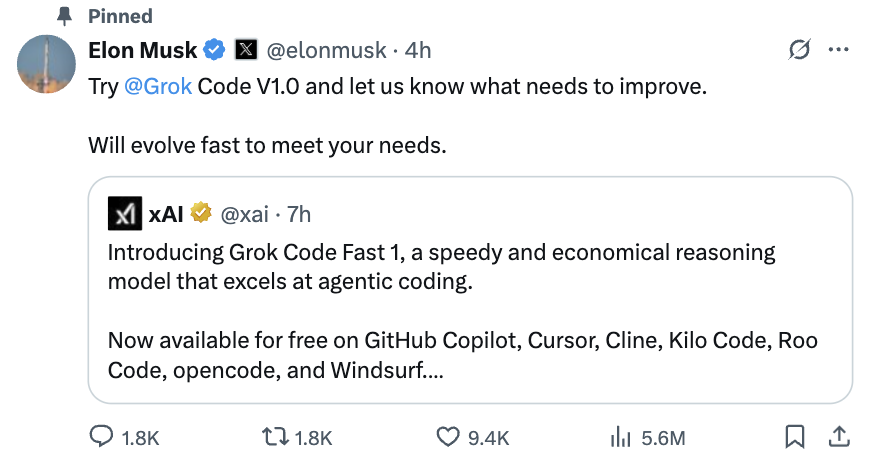
Task: Open the Grok explain icon
Action: (x=799, y=49)
